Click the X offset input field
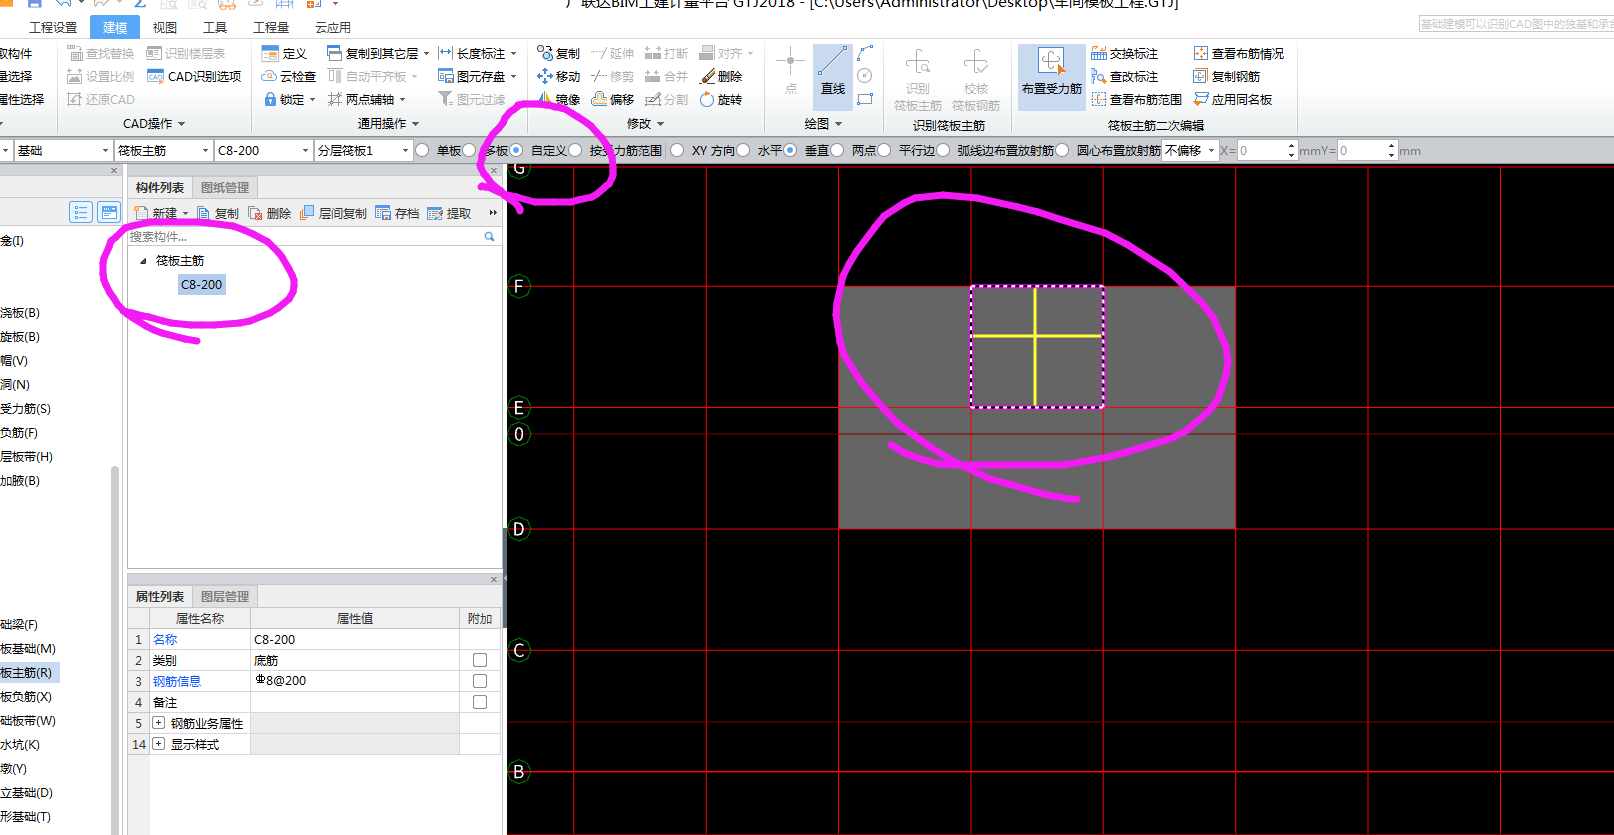The image size is (1614, 835). click(1262, 150)
